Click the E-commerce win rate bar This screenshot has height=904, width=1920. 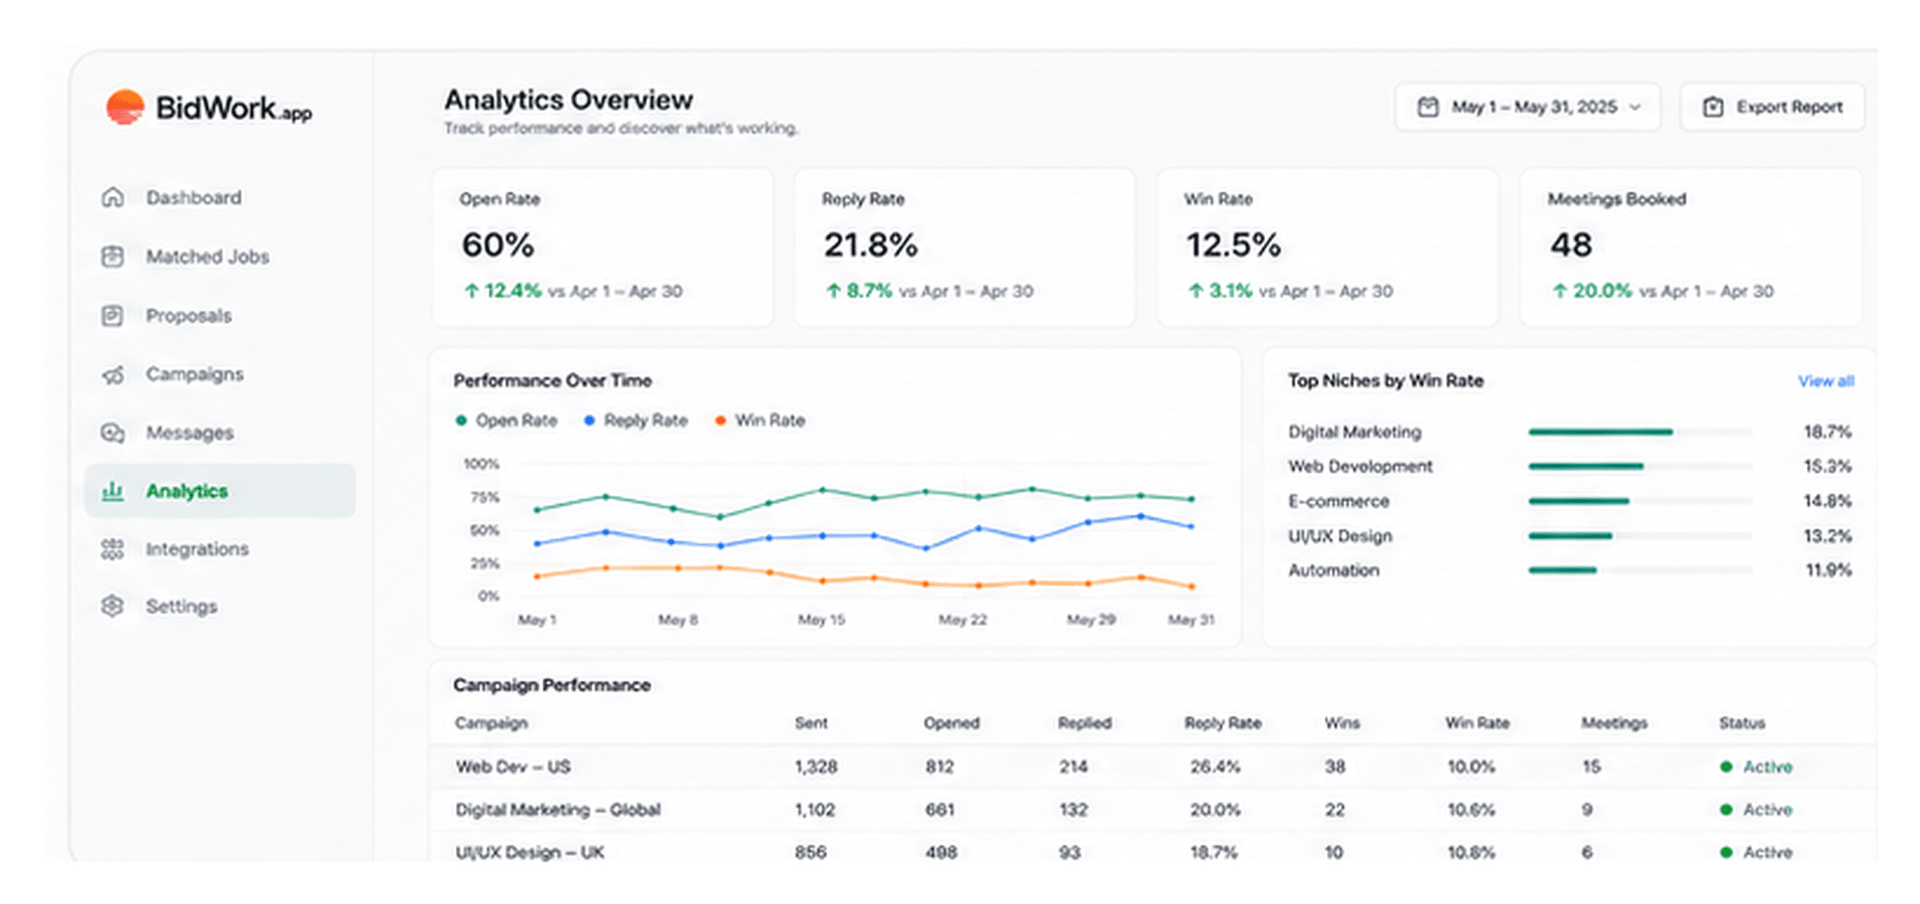[1579, 501]
